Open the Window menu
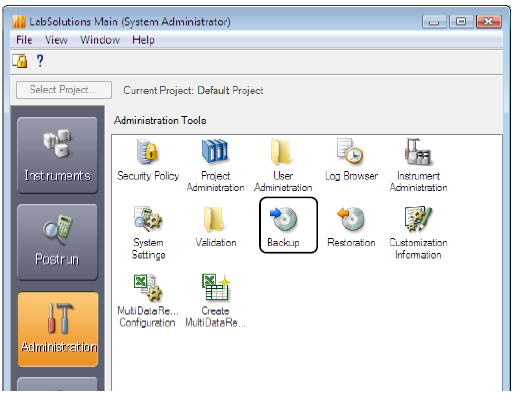The width and height of the screenshot is (523, 399). click(100, 40)
